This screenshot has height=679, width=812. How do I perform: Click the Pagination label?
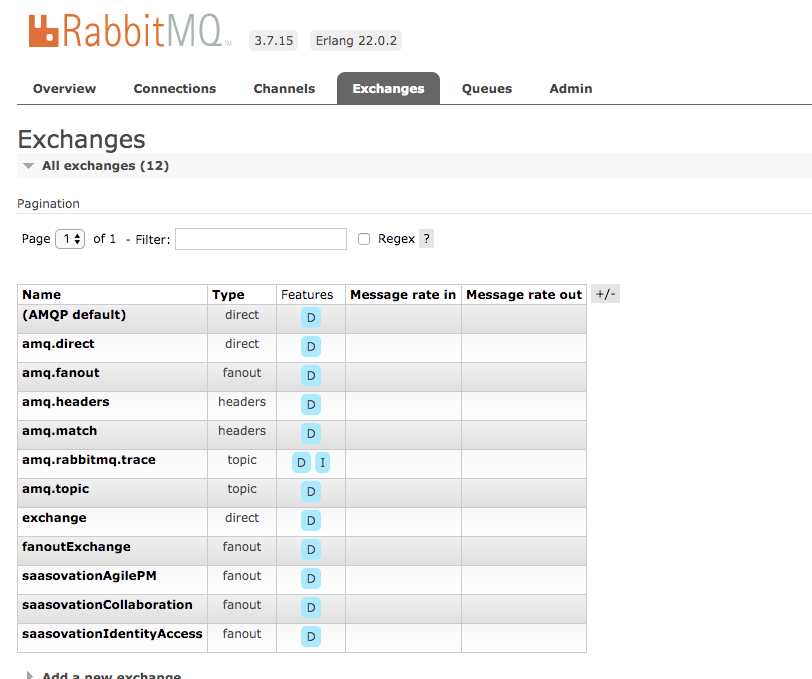pos(48,204)
